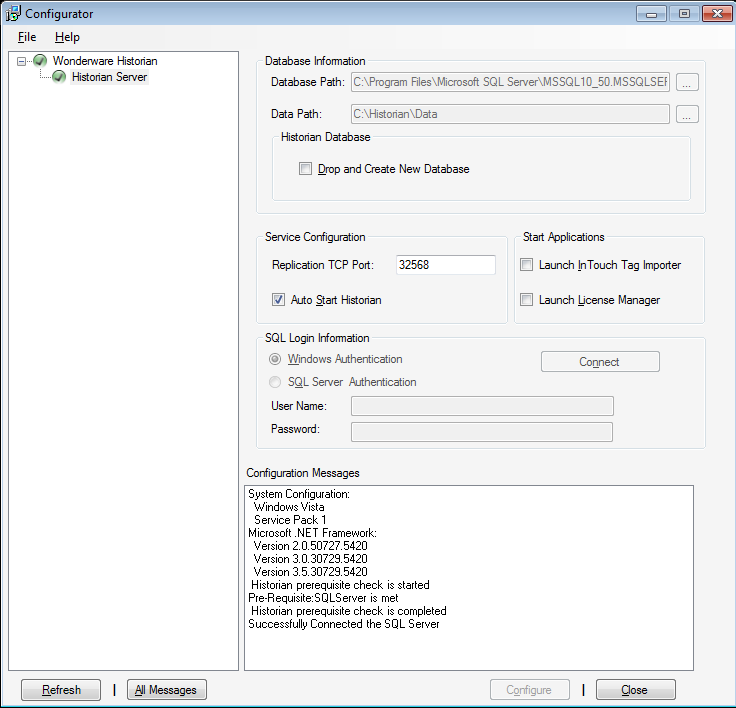
Task: Click the Configurator app icon in title bar
Action: coord(13,14)
